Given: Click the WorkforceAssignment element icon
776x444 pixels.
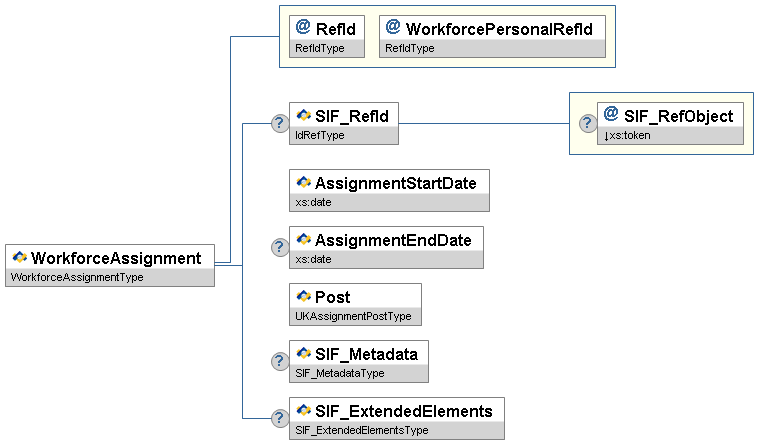Looking at the screenshot, I should click(x=19, y=258).
